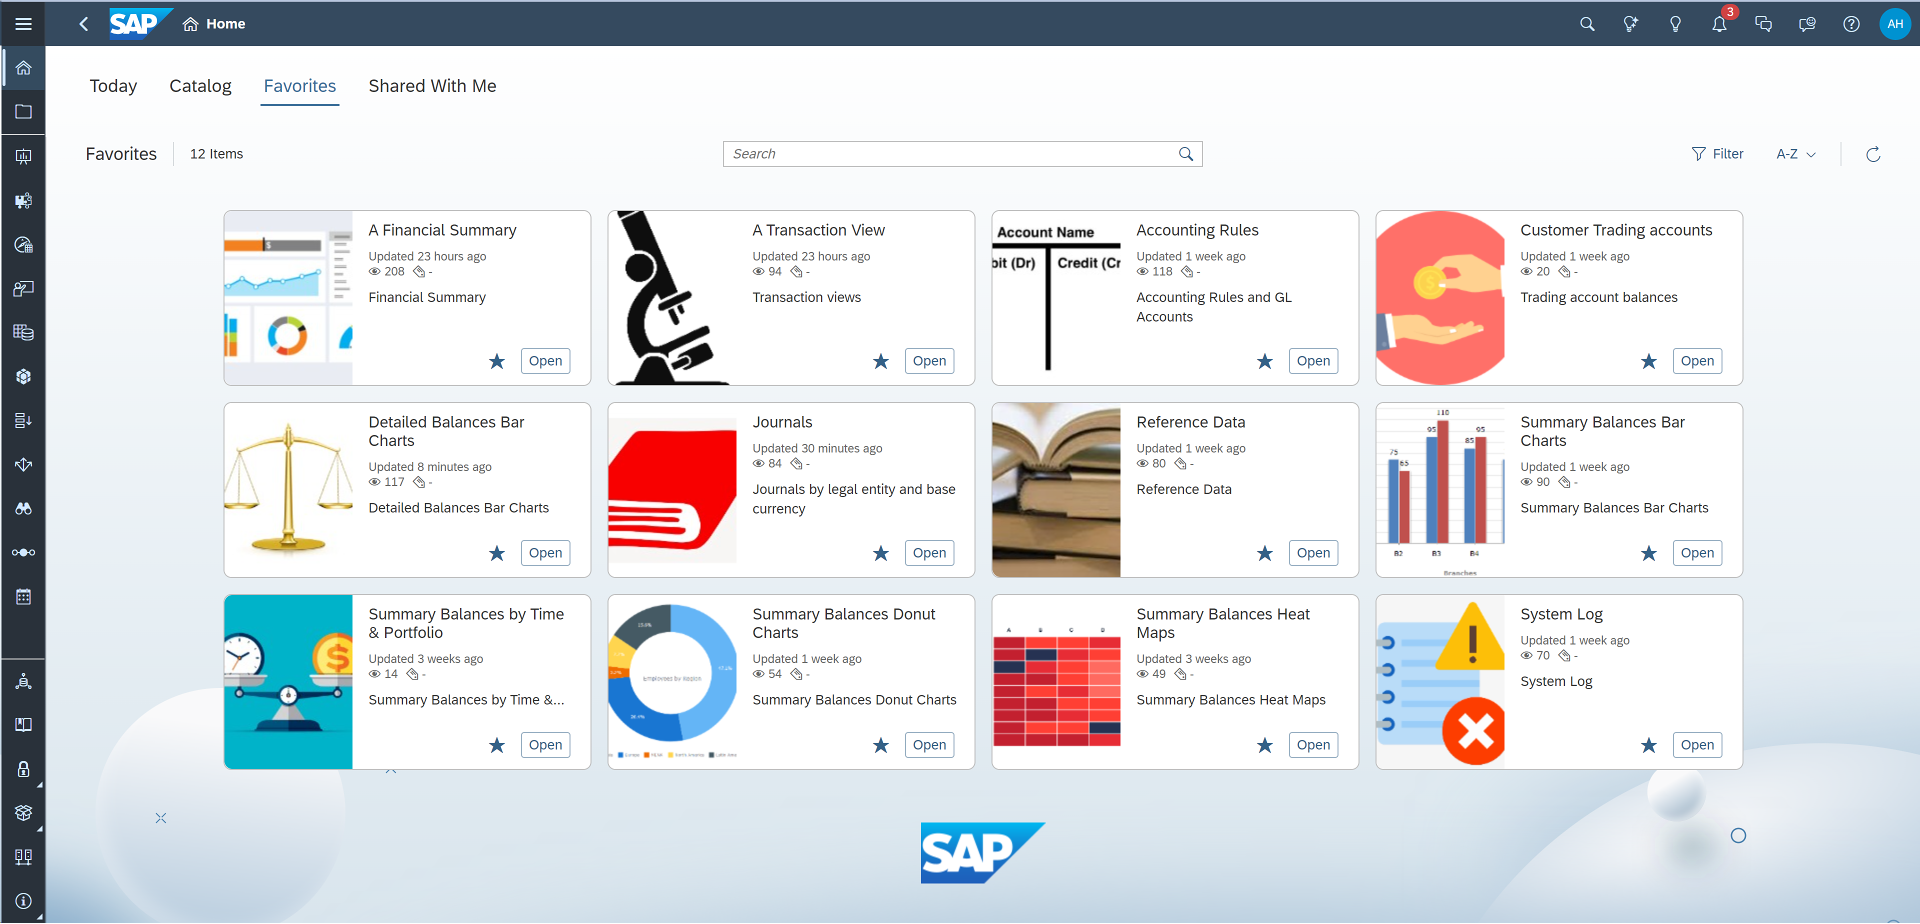Open the A-Z sort dropdown

(1795, 154)
